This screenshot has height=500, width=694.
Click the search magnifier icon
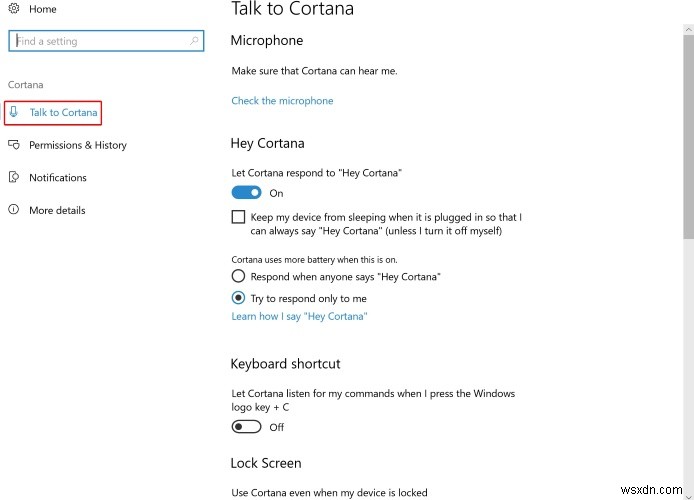click(x=194, y=41)
